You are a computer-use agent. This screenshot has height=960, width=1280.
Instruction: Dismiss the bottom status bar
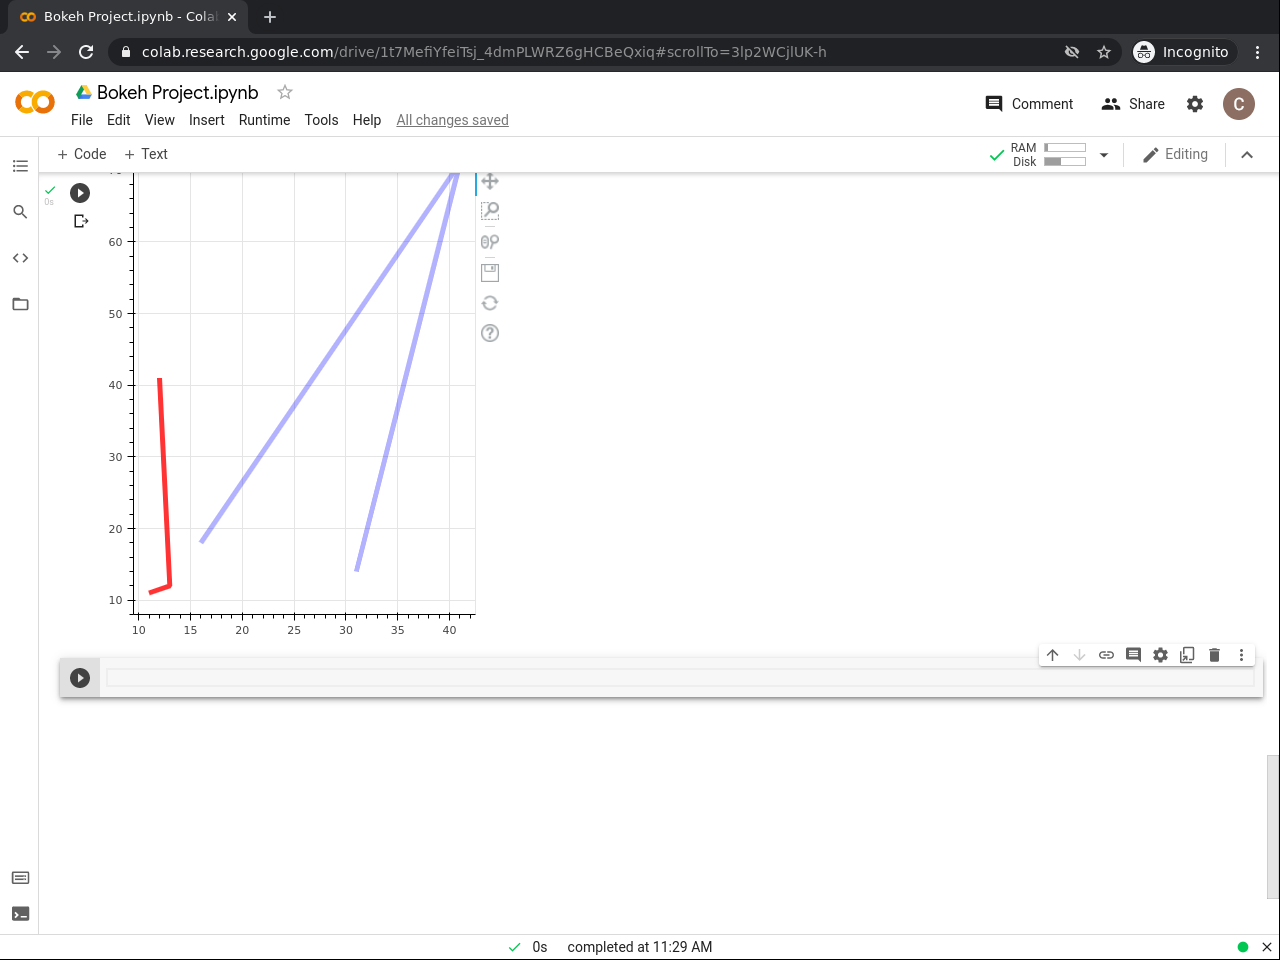click(1266, 947)
